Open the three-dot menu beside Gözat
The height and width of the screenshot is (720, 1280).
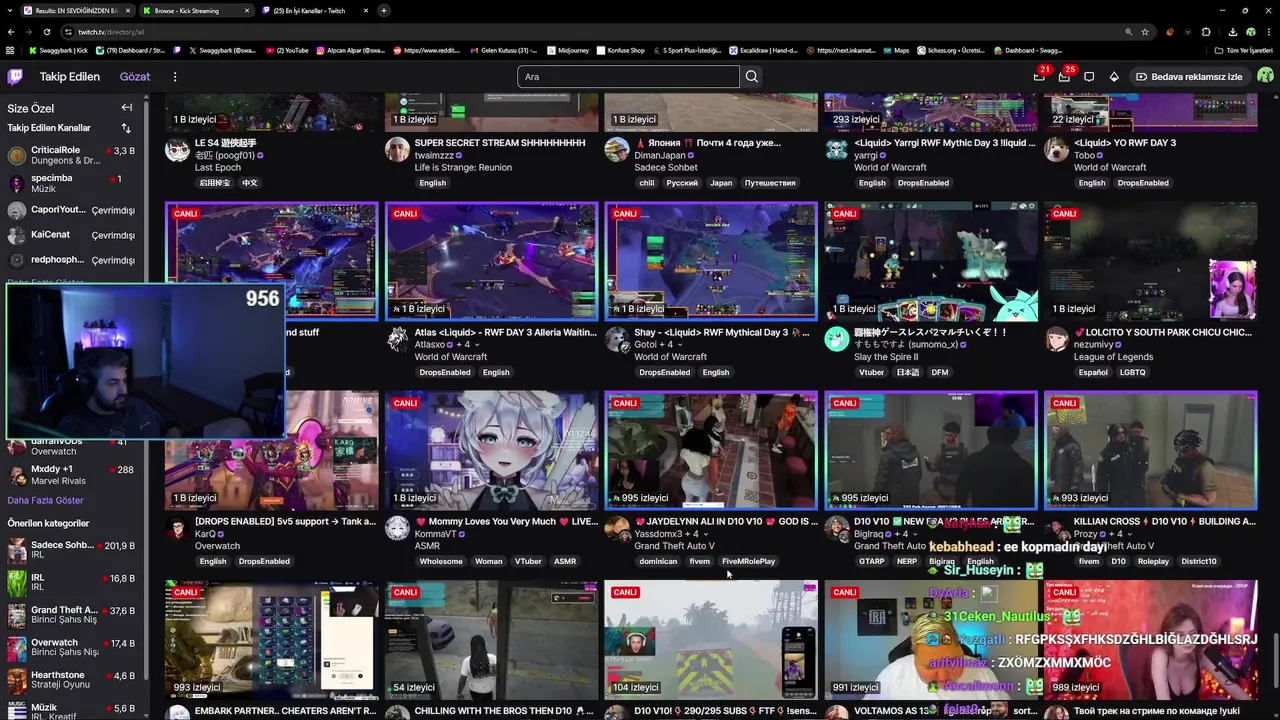point(175,77)
